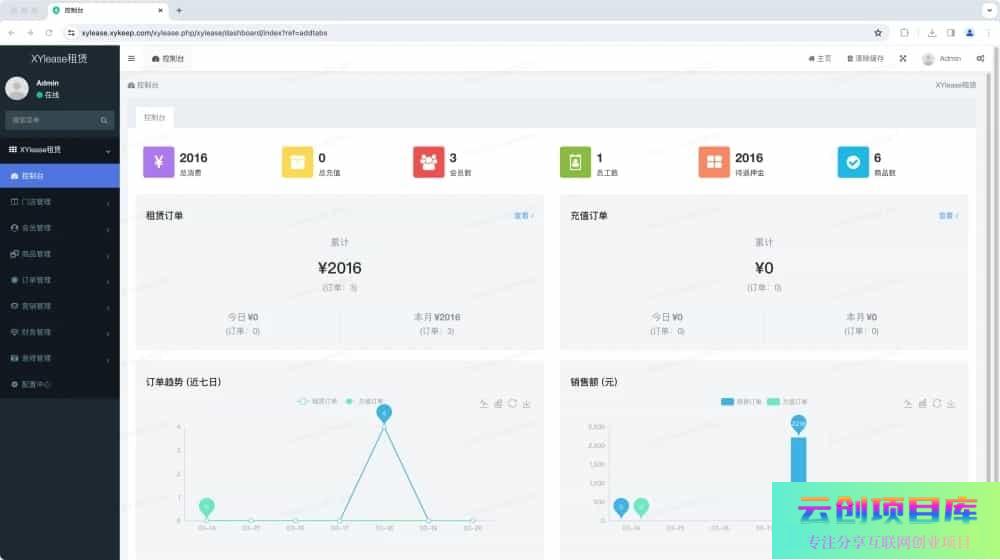This screenshot has width=1000, height=560.
Task: Click the 清除缓存 button in top bar
Action: 865,58
